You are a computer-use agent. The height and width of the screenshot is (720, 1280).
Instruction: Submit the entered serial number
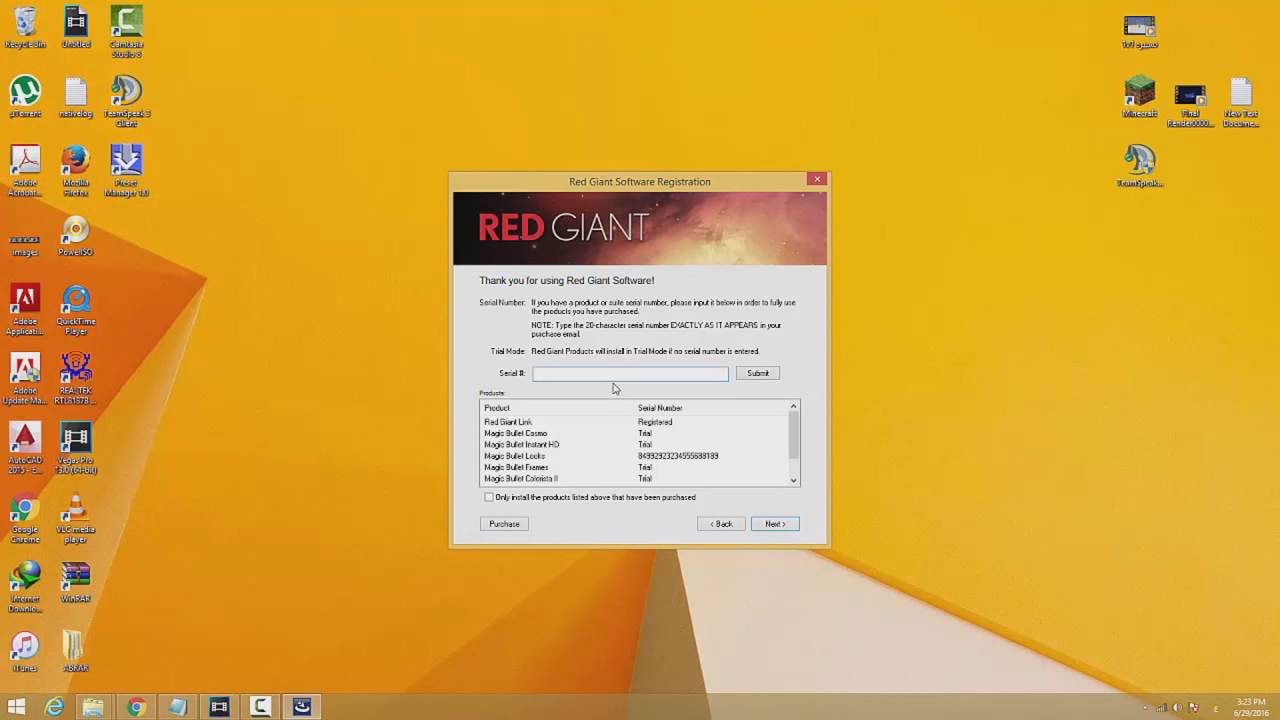click(x=758, y=373)
